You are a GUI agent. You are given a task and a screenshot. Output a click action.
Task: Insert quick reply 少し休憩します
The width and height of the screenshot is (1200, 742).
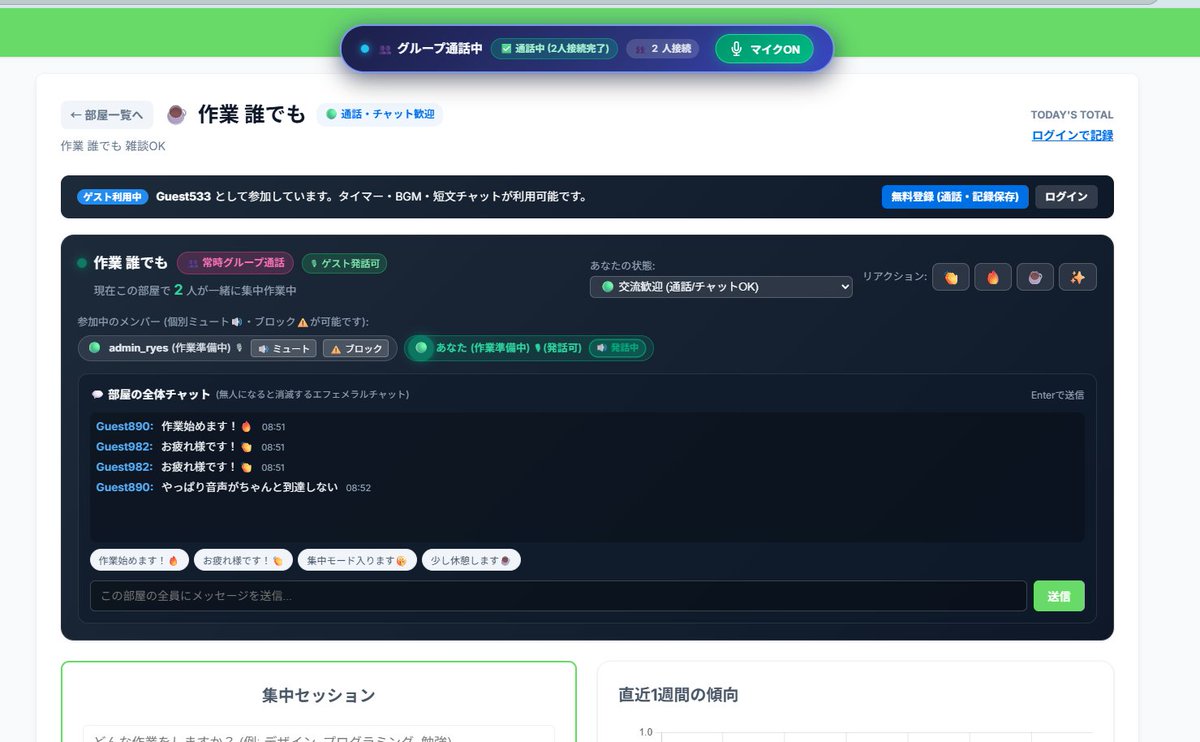pyautogui.click(x=471, y=560)
